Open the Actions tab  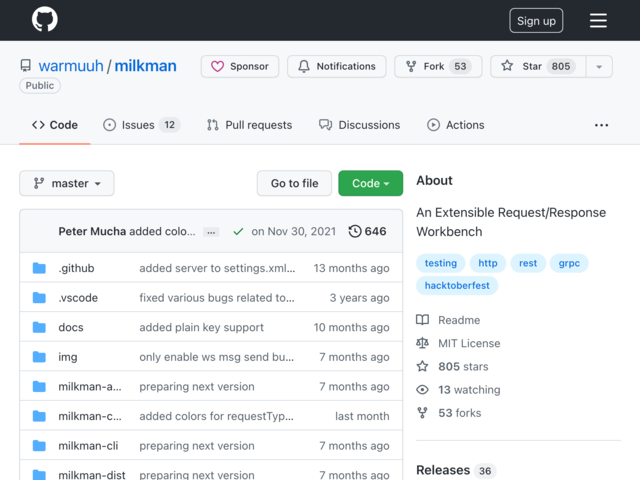[456, 125]
